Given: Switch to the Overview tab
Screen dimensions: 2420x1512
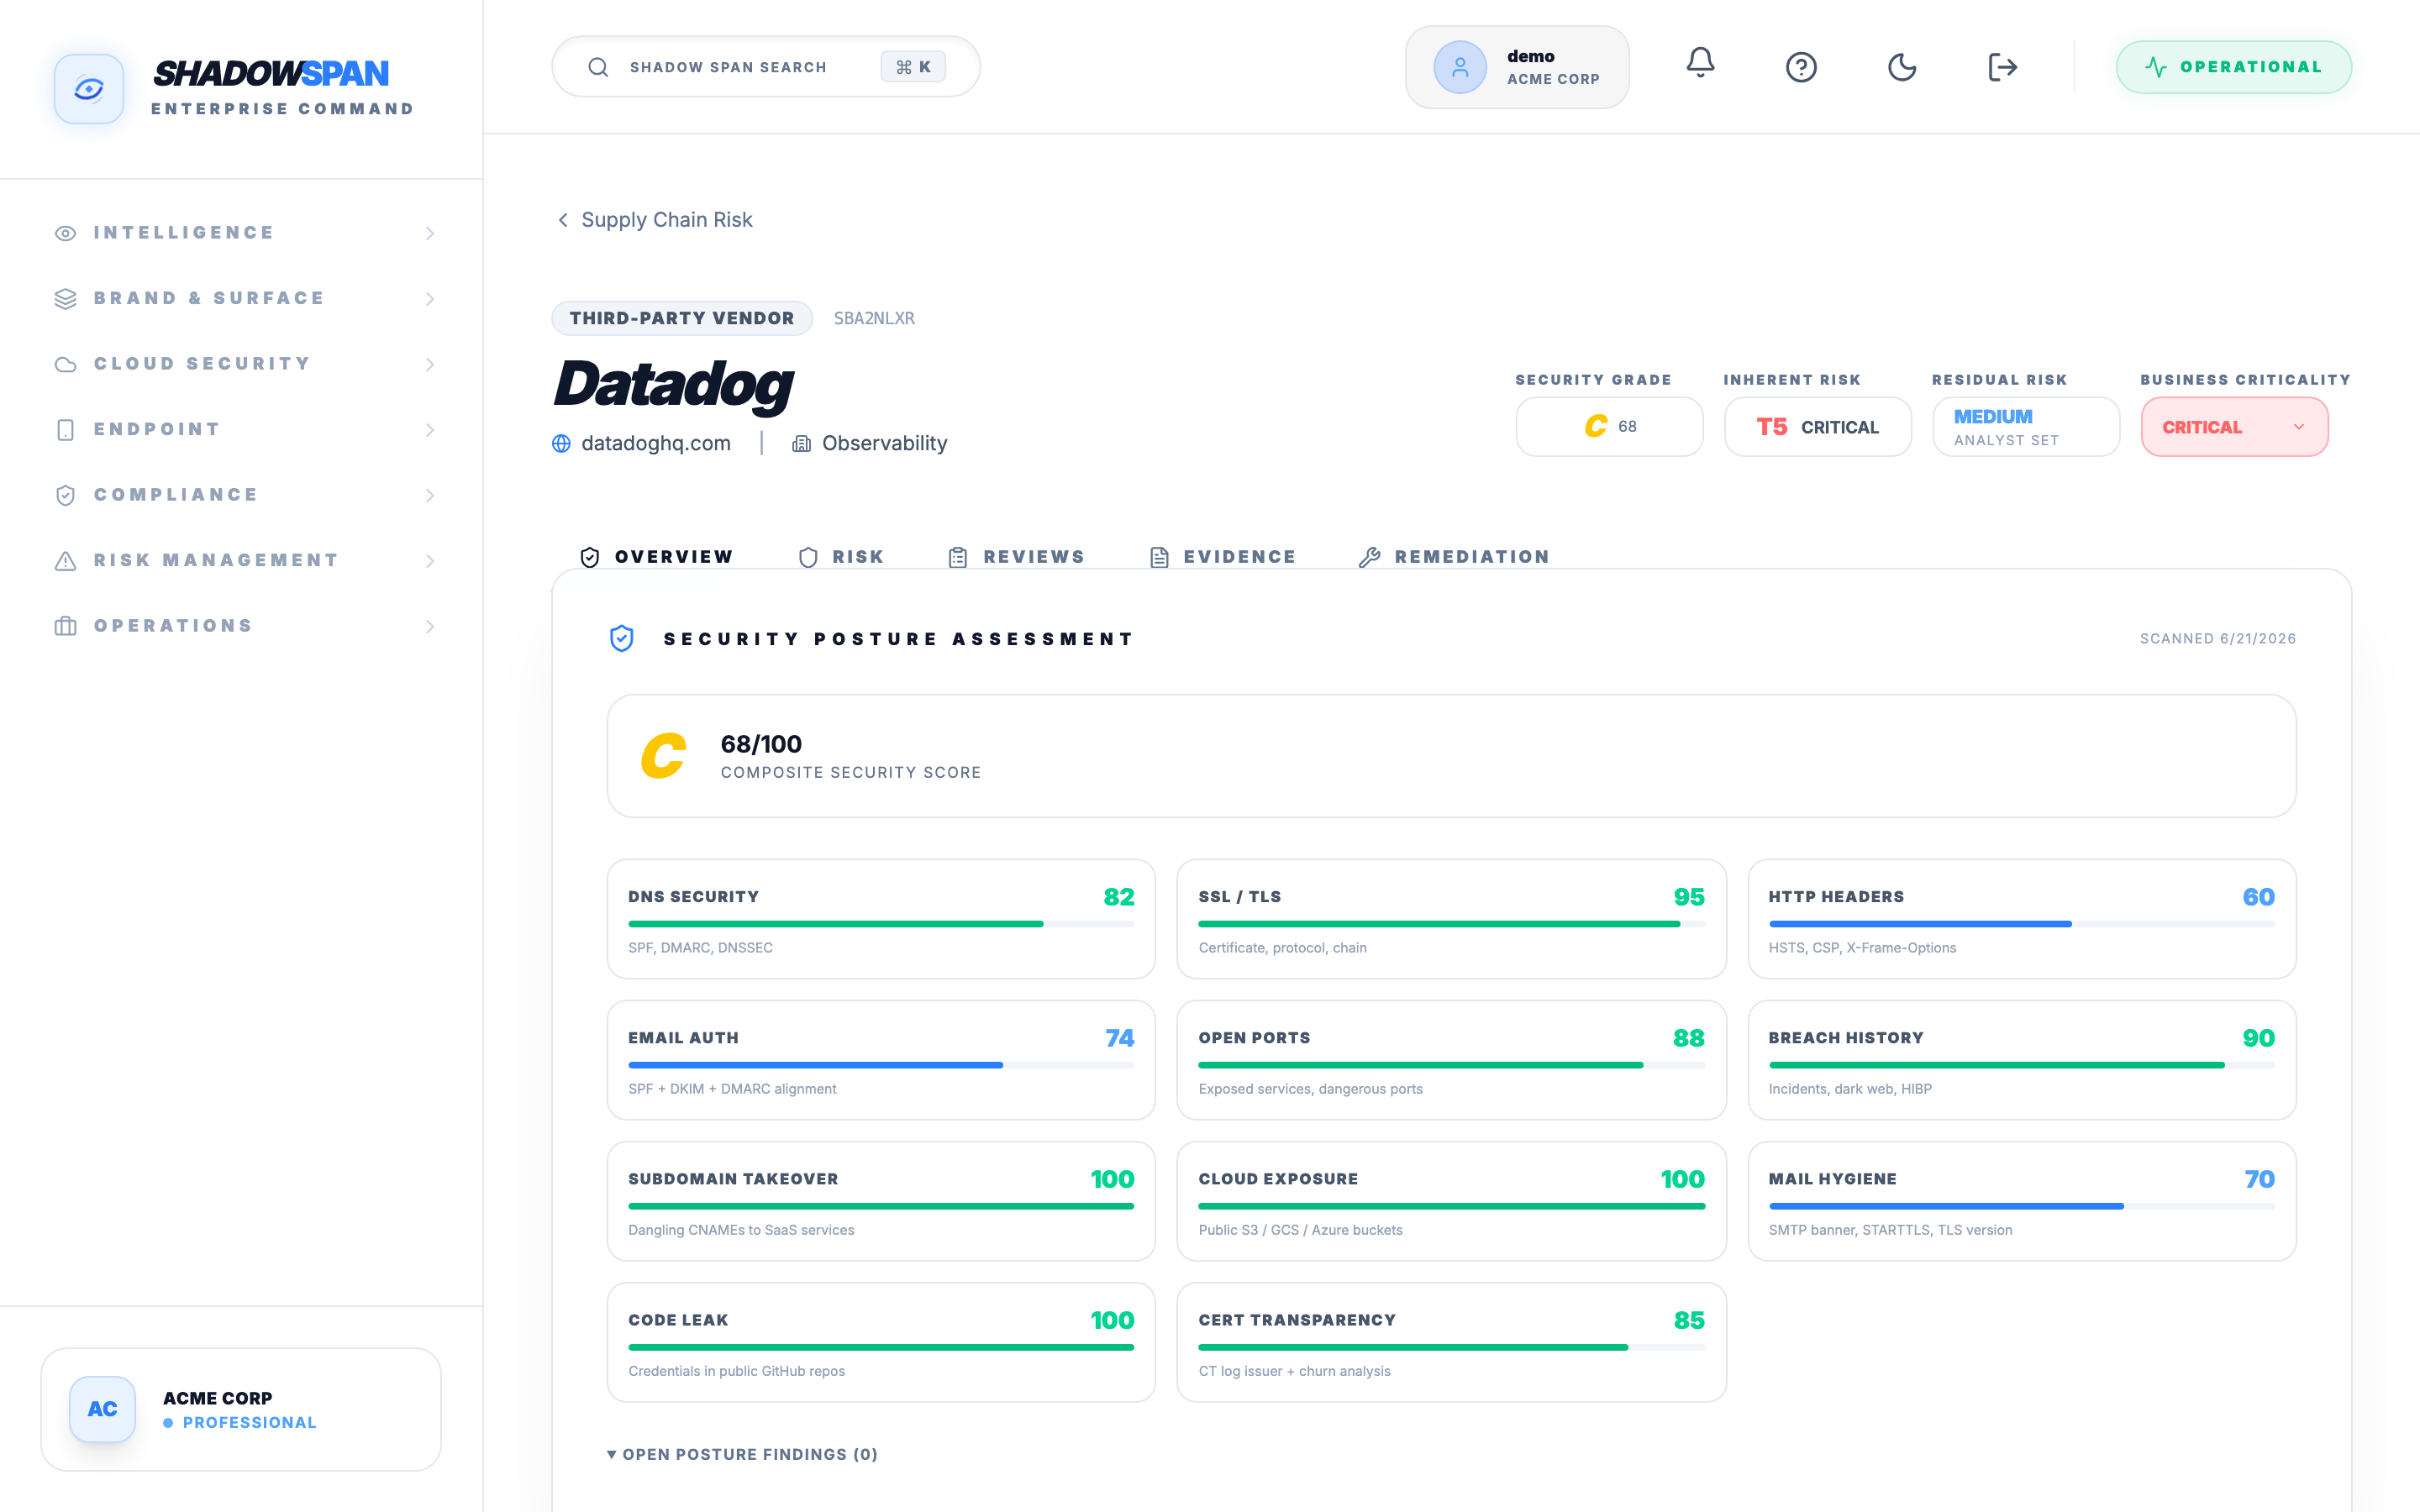Looking at the screenshot, I should (x=657, y=557).
